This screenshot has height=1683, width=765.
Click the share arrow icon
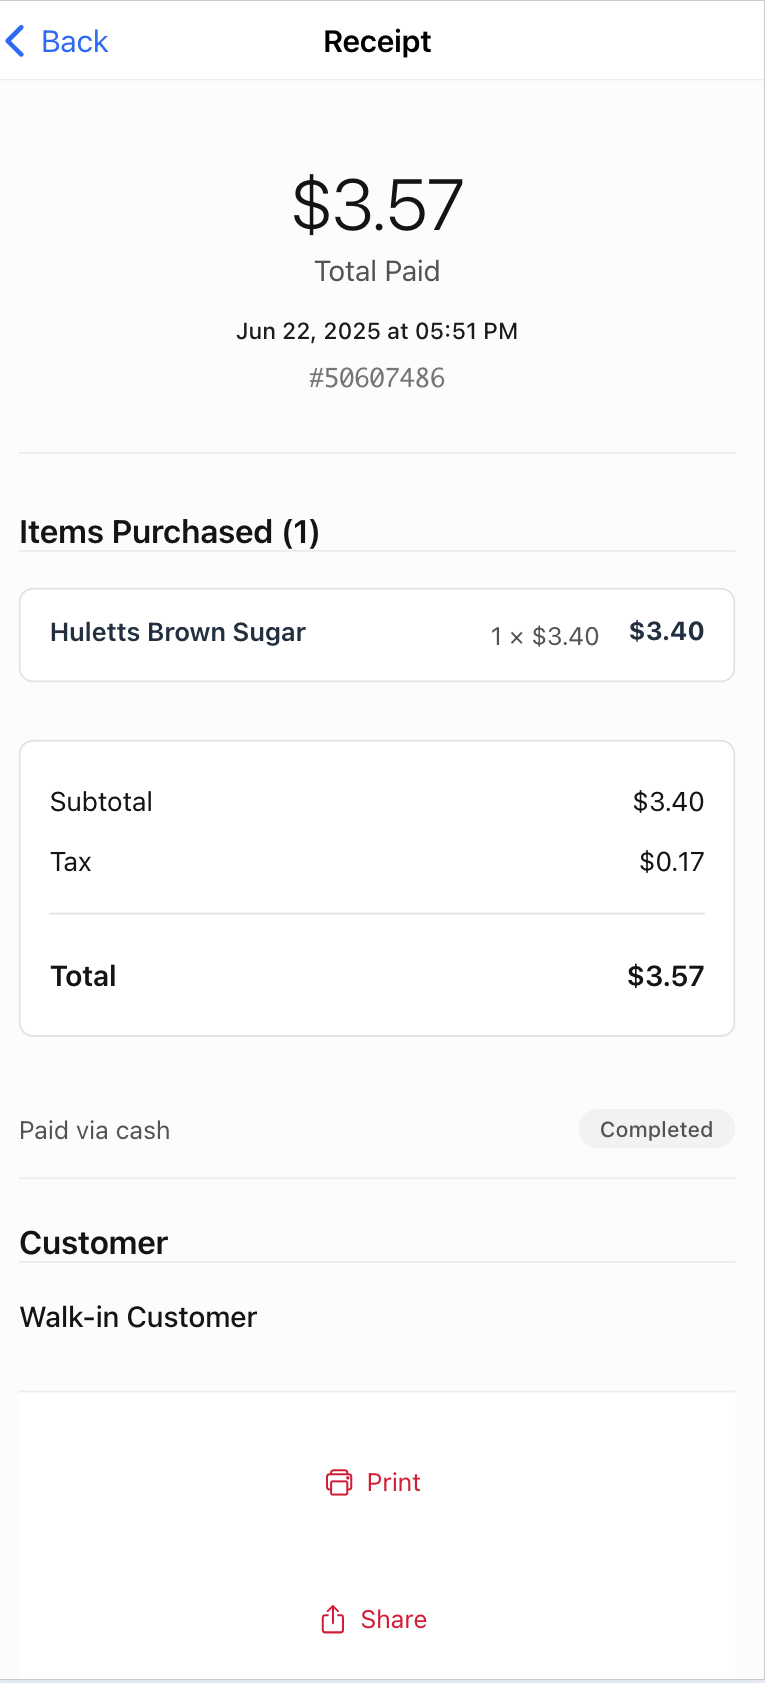[333, 1619]
